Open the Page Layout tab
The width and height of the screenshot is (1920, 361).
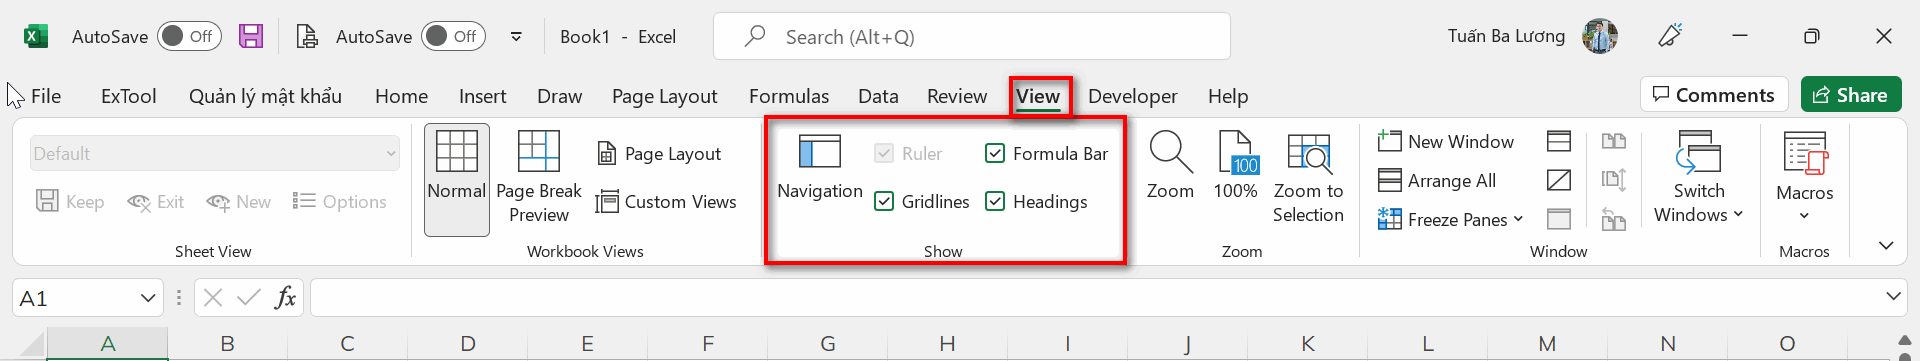coord(664,96)
